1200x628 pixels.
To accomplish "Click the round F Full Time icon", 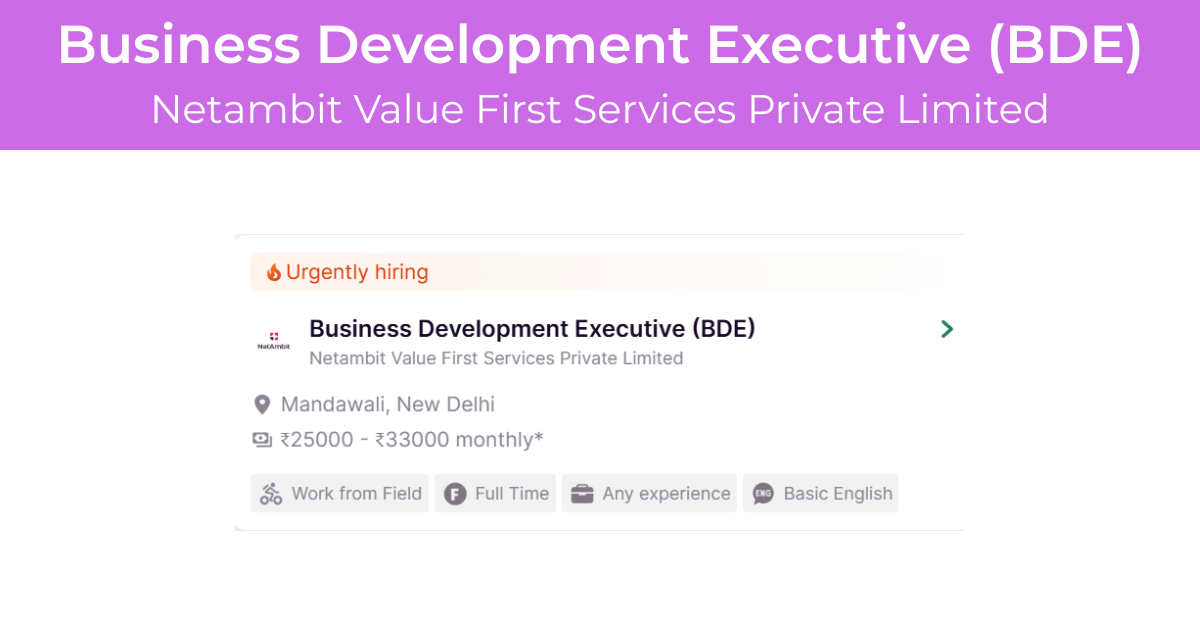I will click(x=455, y=493).
